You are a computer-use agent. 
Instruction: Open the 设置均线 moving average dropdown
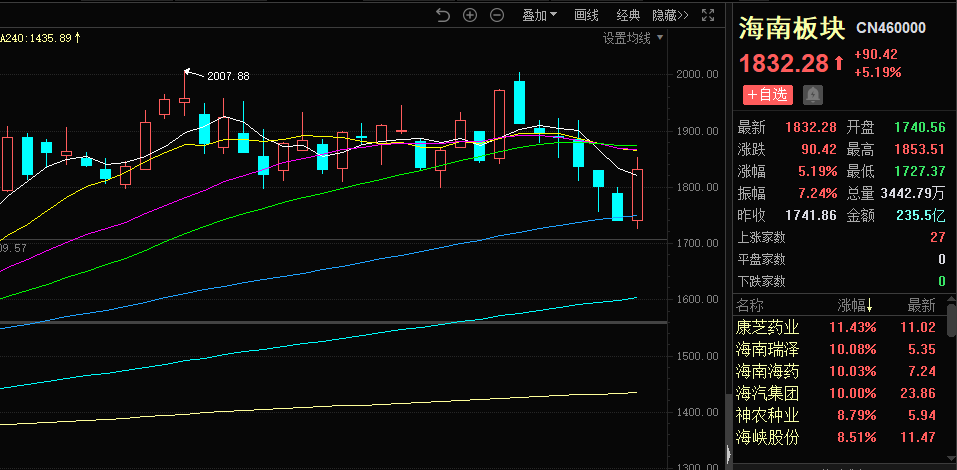tap(632, 38)
